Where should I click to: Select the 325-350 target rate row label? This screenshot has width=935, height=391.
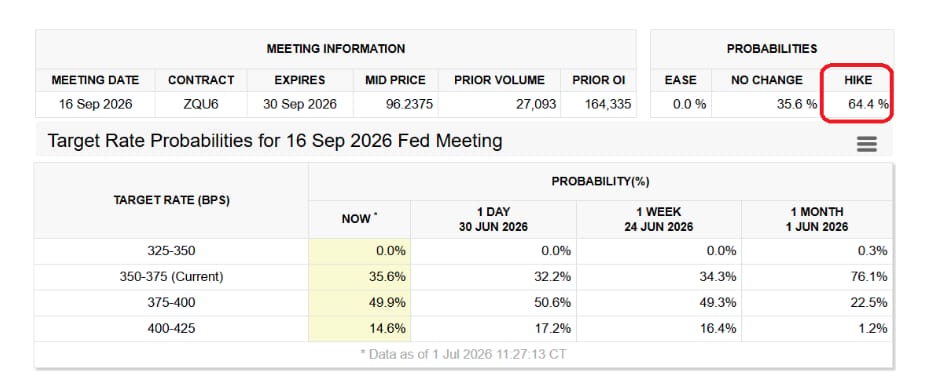point(171,251)
